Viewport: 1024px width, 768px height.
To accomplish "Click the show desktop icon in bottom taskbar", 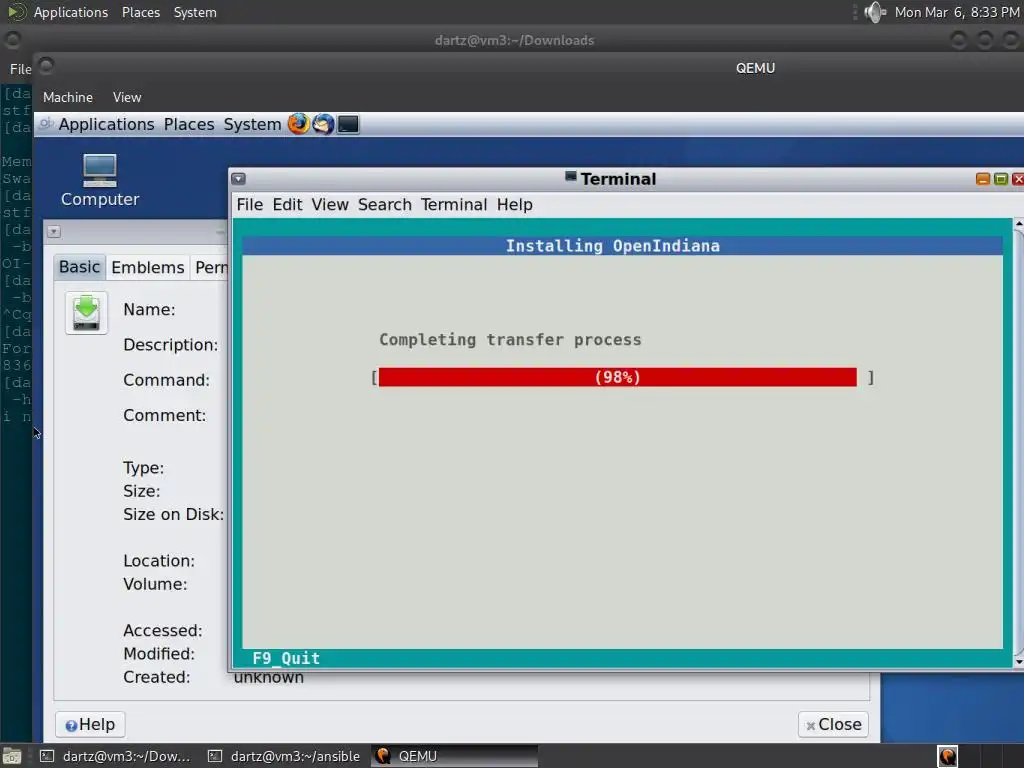I will [12, 756].
